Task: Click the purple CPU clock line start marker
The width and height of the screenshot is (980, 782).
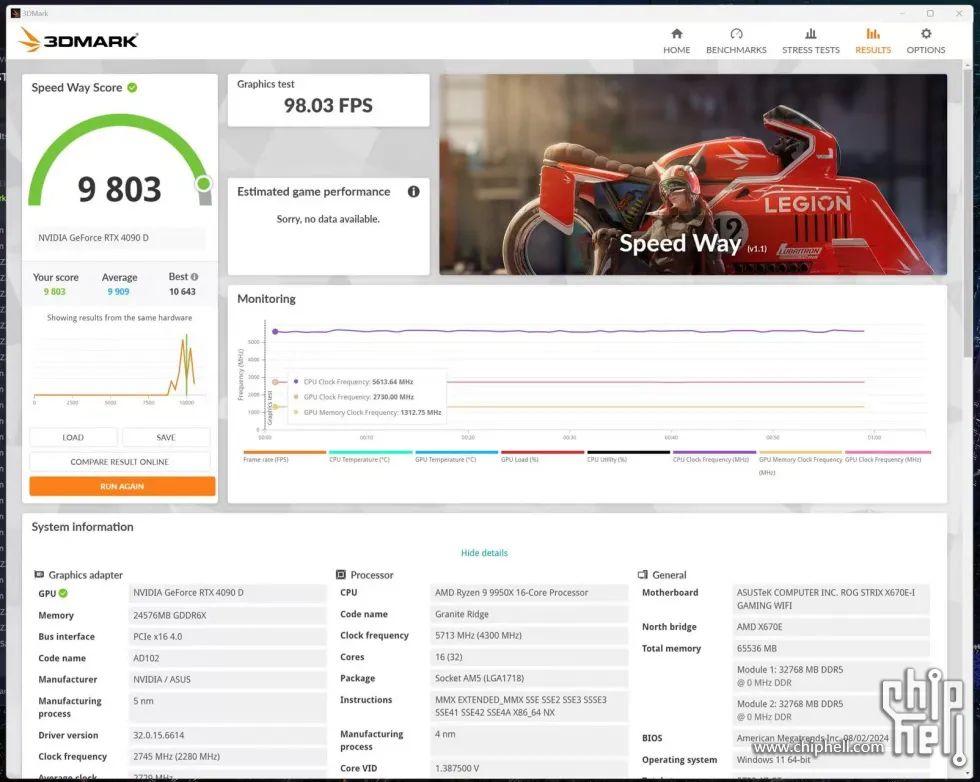Action: pyautogui.click(x=276, y=331)
